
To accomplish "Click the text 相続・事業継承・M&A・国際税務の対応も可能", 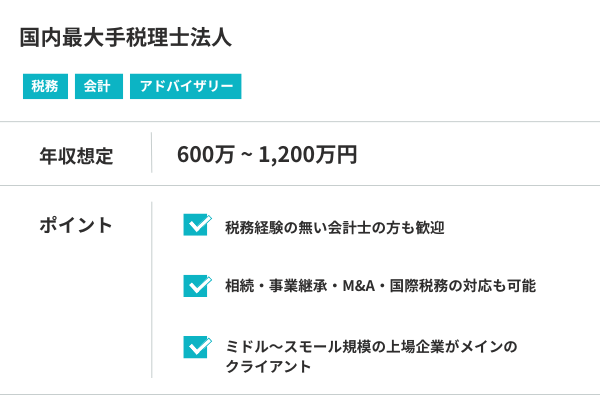I will [x=380, y=286].
